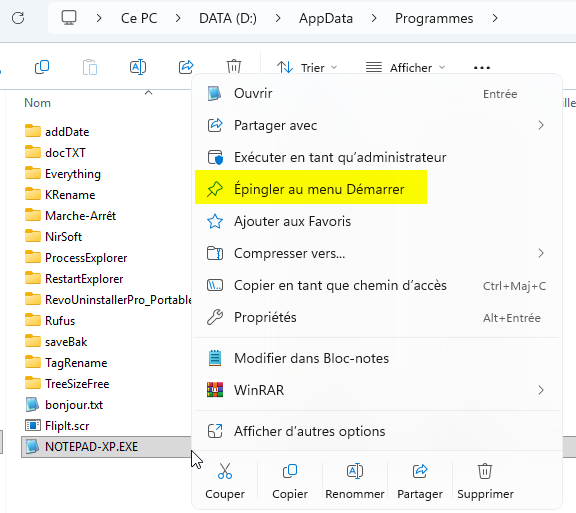Select the RevoUninstallerPro_Portable folder
This screenshot has width=576, height=513.
coord(108,299)
